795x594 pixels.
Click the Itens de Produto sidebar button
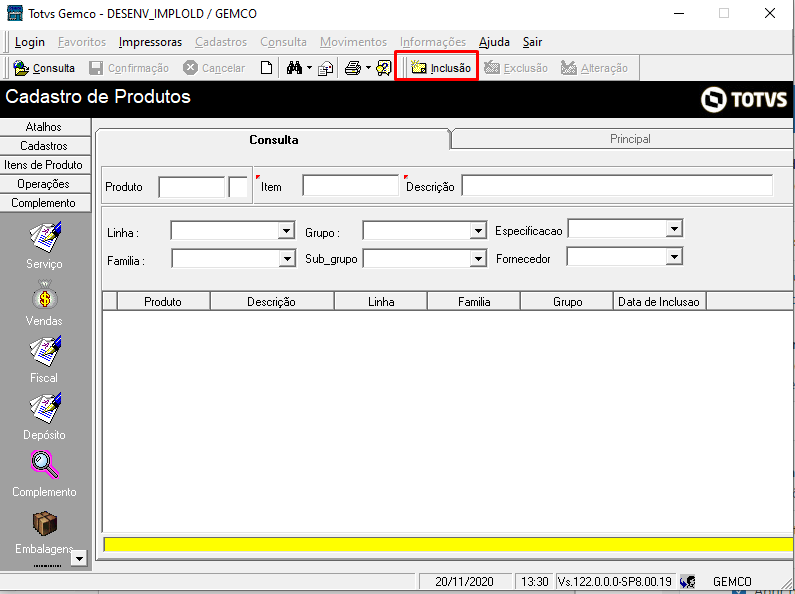tap(45, 165)
